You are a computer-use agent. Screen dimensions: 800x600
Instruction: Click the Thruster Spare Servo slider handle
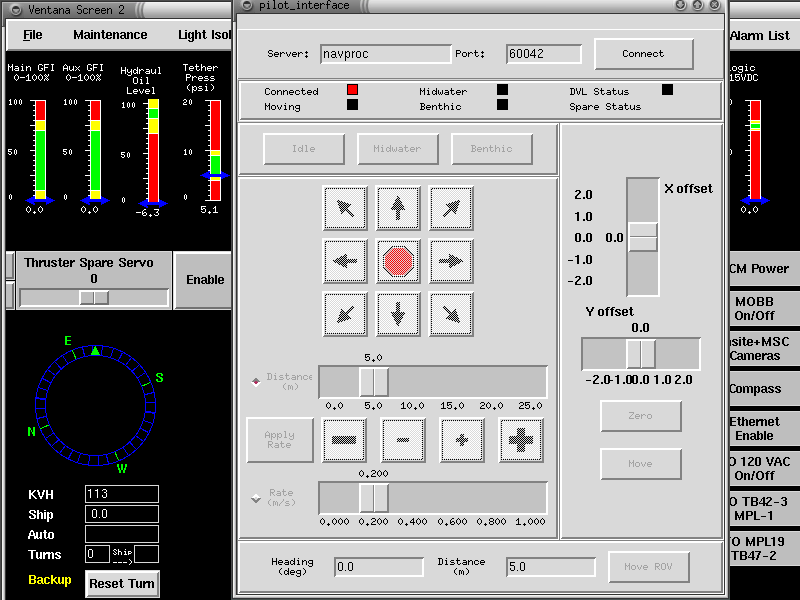tap(94, 298)
